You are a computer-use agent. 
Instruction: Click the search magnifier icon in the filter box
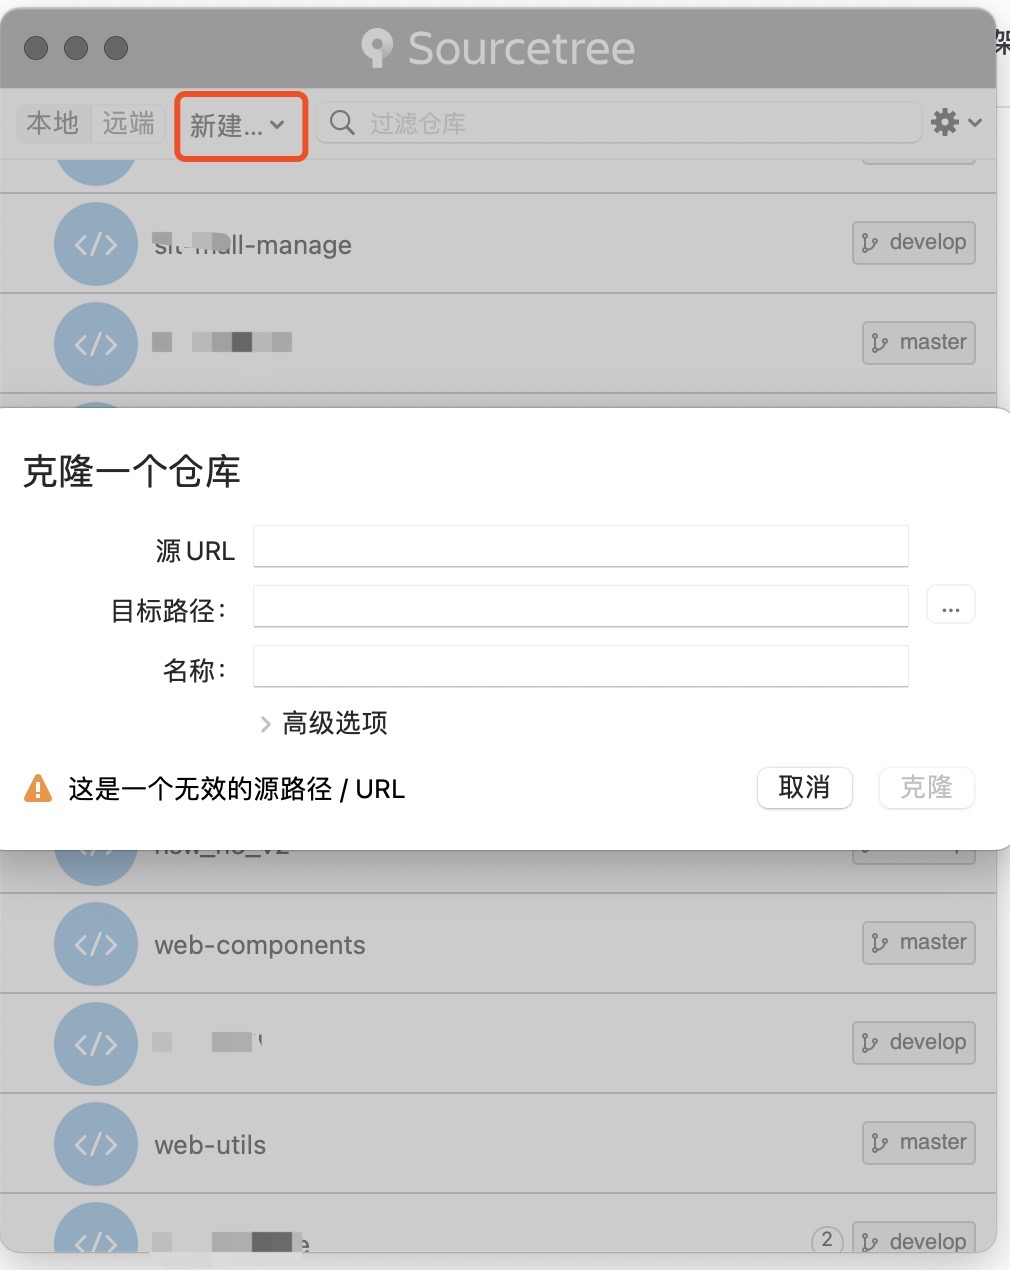click(x=342, y=123)
